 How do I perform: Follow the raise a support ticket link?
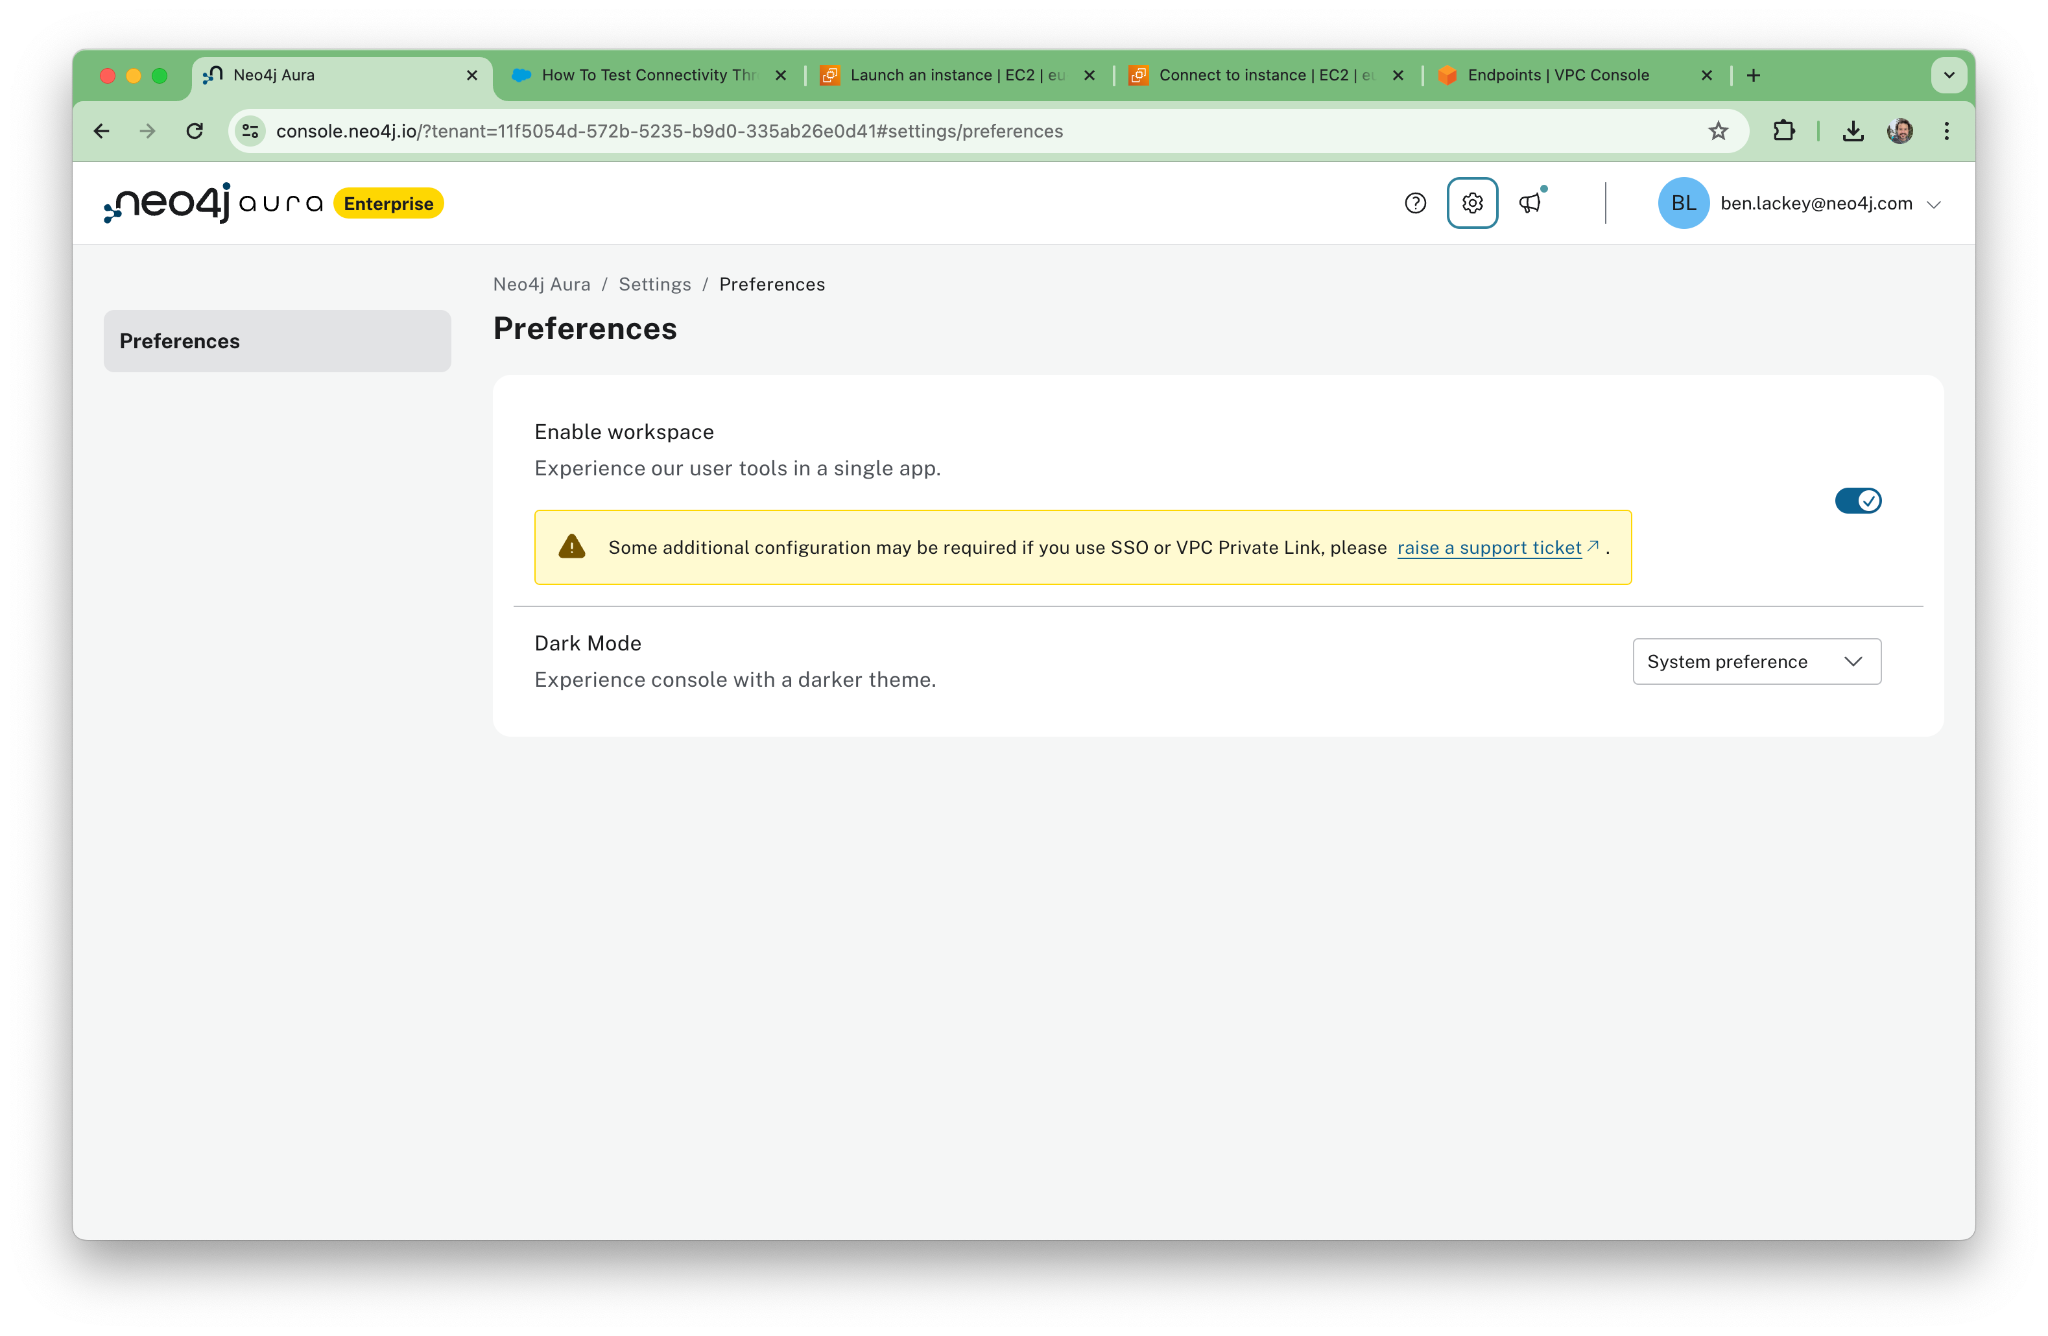(x=1489, y=547)
